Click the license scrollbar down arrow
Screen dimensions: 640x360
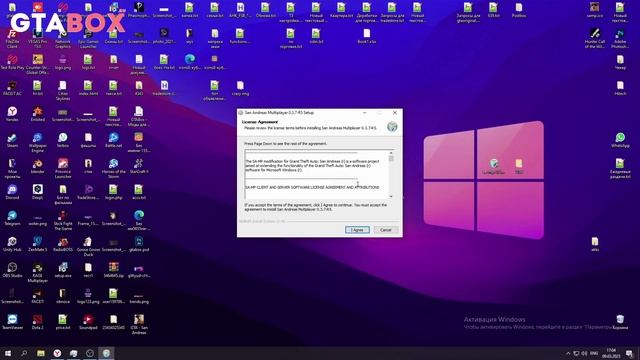[391, 196]
